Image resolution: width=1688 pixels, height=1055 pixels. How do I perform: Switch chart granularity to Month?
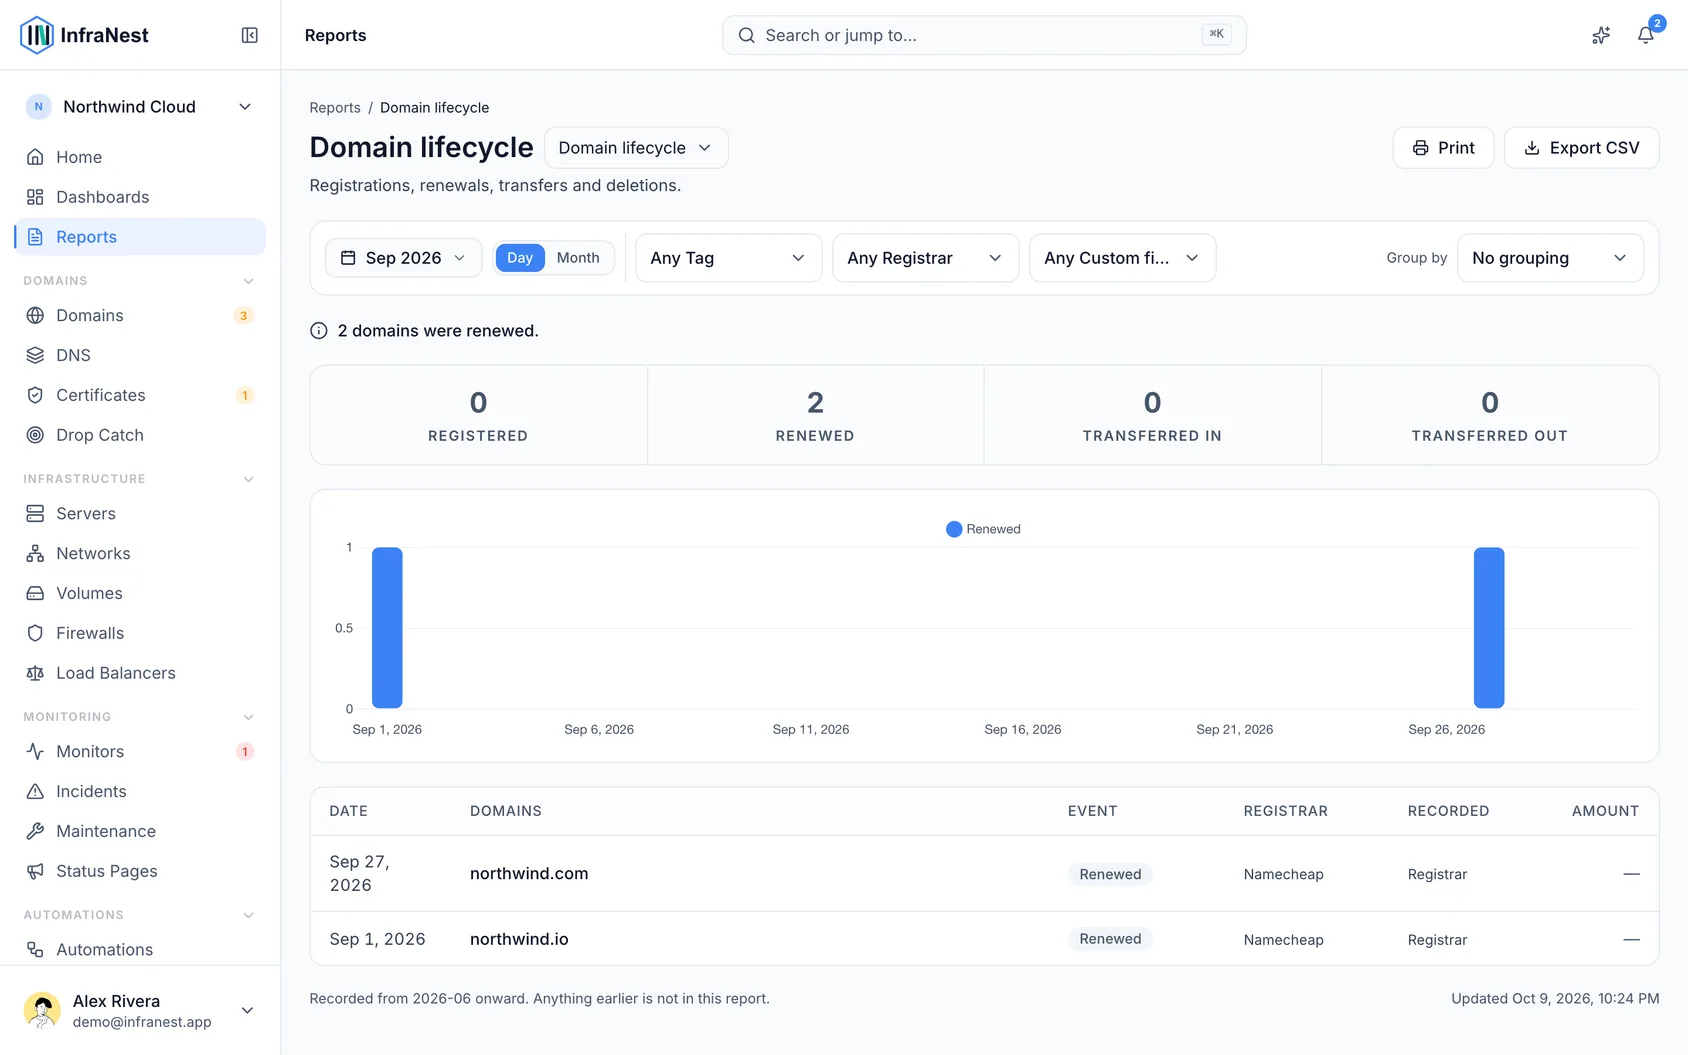[578, 258]
